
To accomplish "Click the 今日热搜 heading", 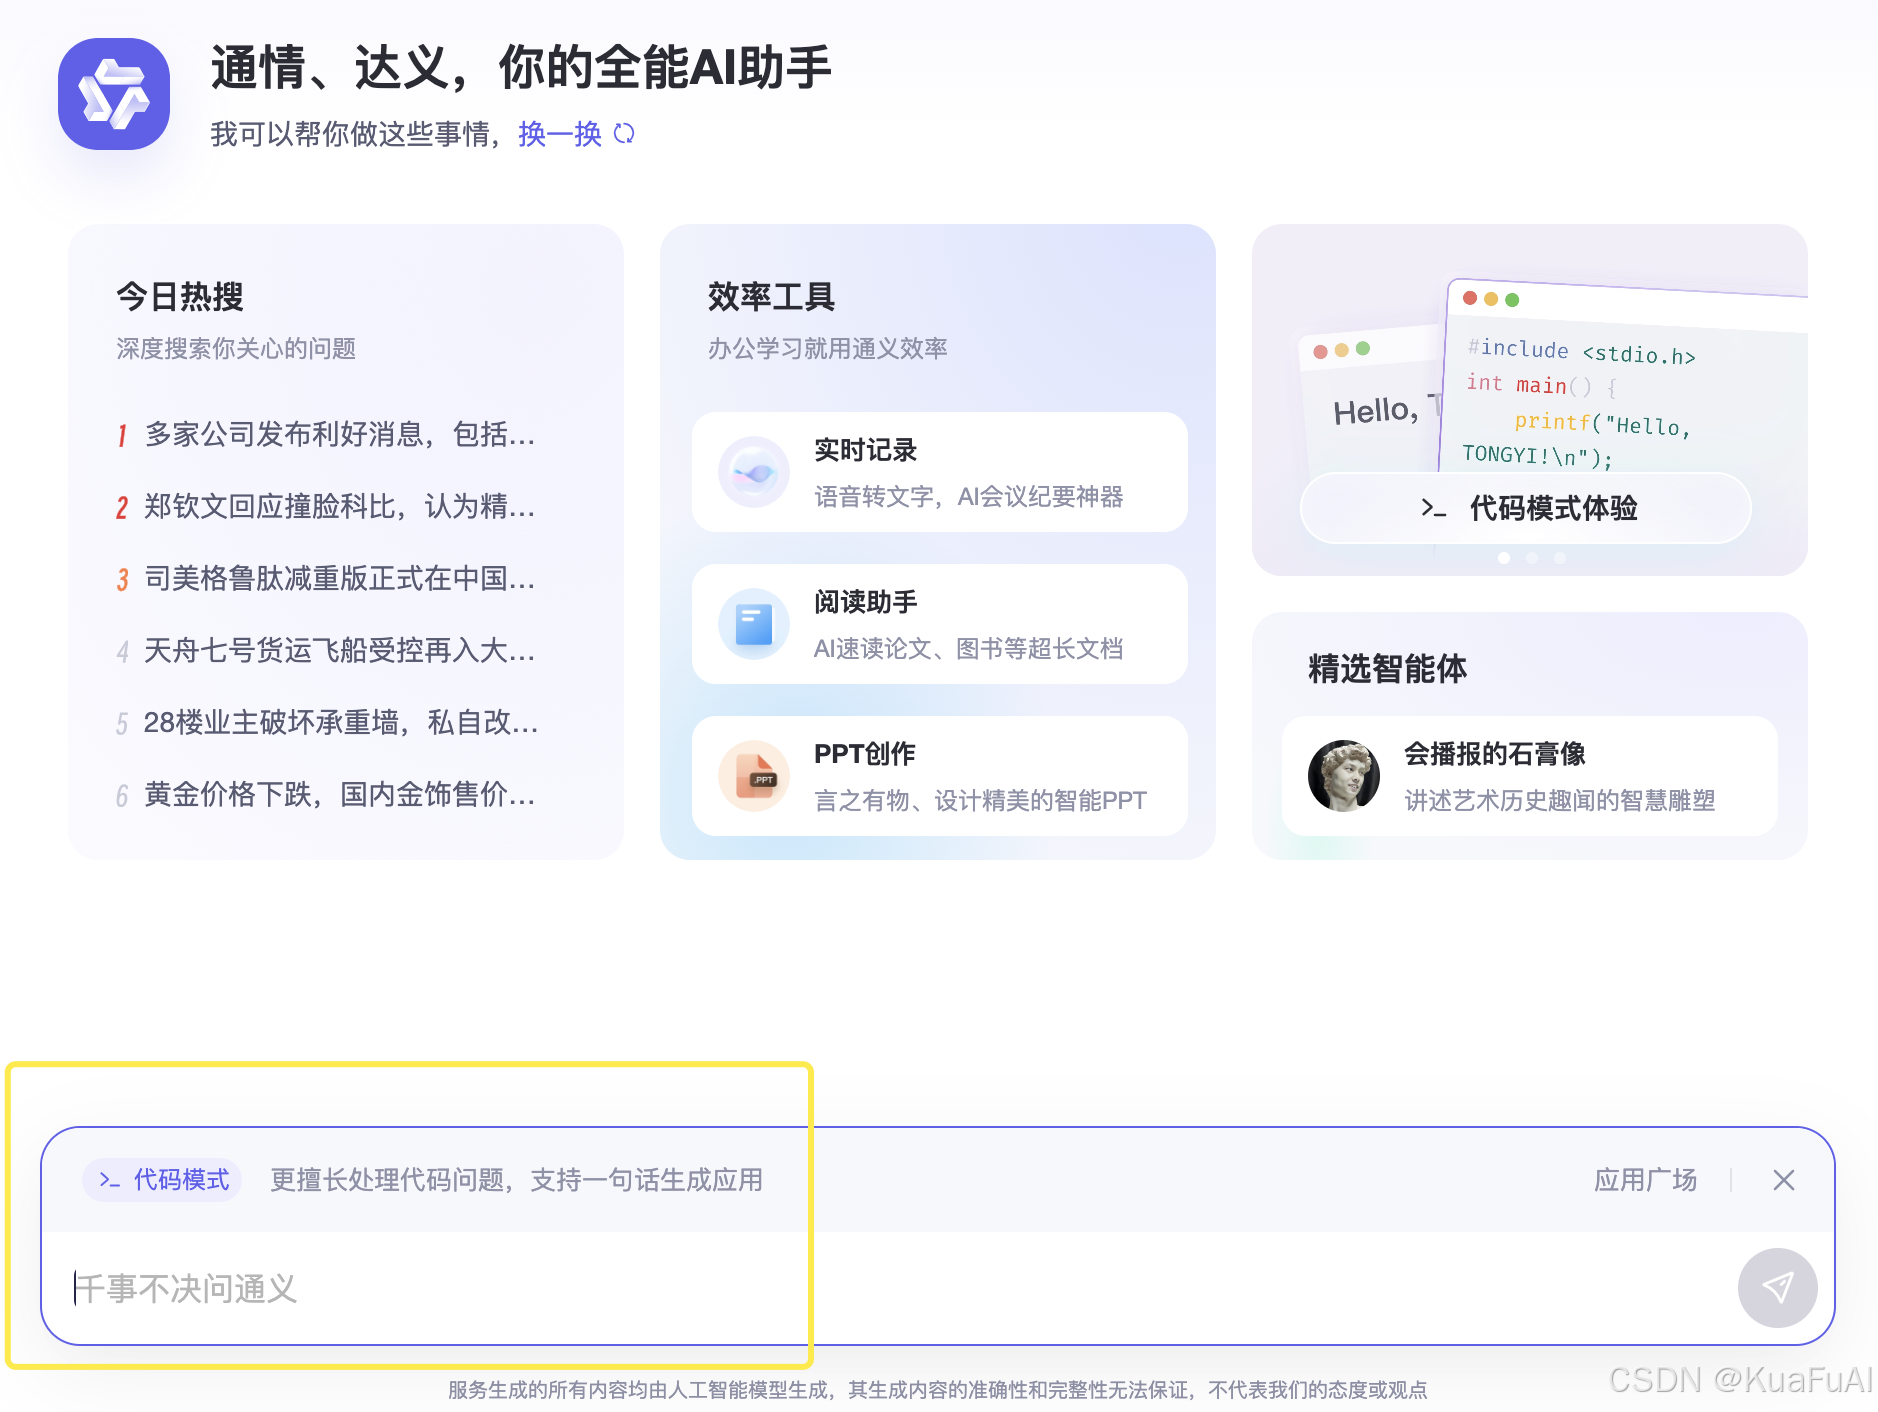I will pyautogui.click(x=180, y=296).
